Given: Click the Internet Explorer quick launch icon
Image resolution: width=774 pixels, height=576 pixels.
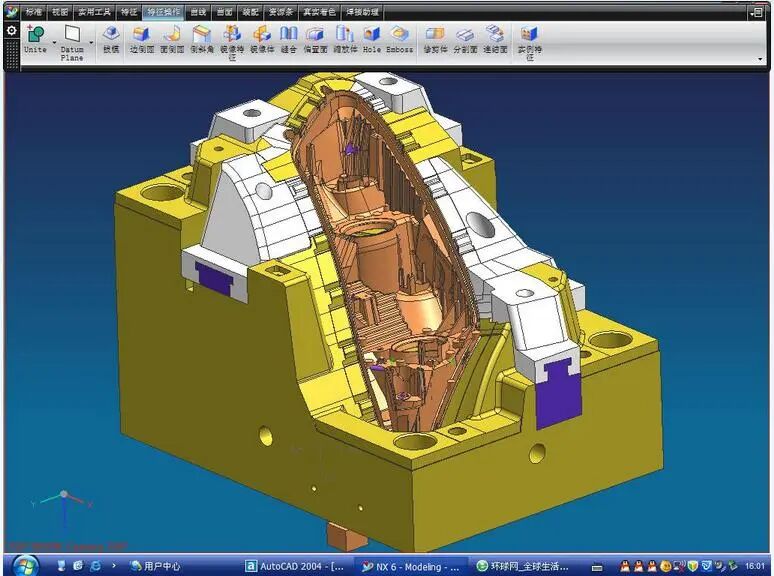Looking at the screenshot, I should 95,565.
